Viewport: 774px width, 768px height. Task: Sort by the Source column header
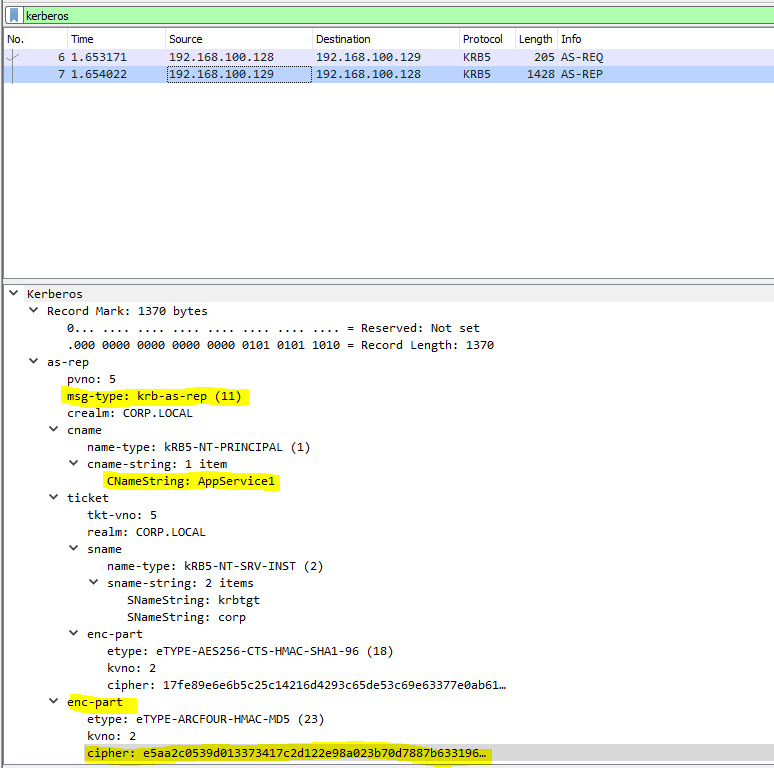(185, 39)
